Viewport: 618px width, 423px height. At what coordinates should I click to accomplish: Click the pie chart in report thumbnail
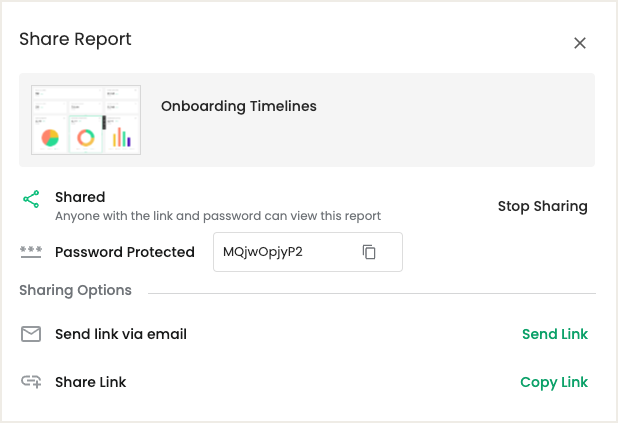point(50,138)
